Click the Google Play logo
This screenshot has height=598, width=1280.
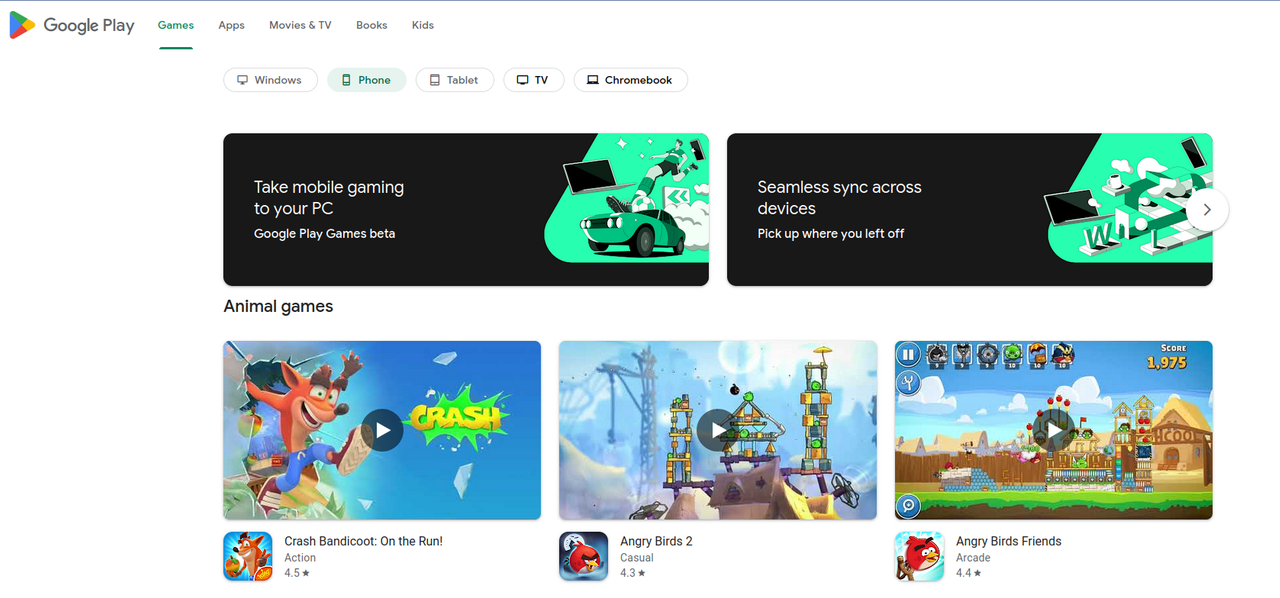pos(72,25)
